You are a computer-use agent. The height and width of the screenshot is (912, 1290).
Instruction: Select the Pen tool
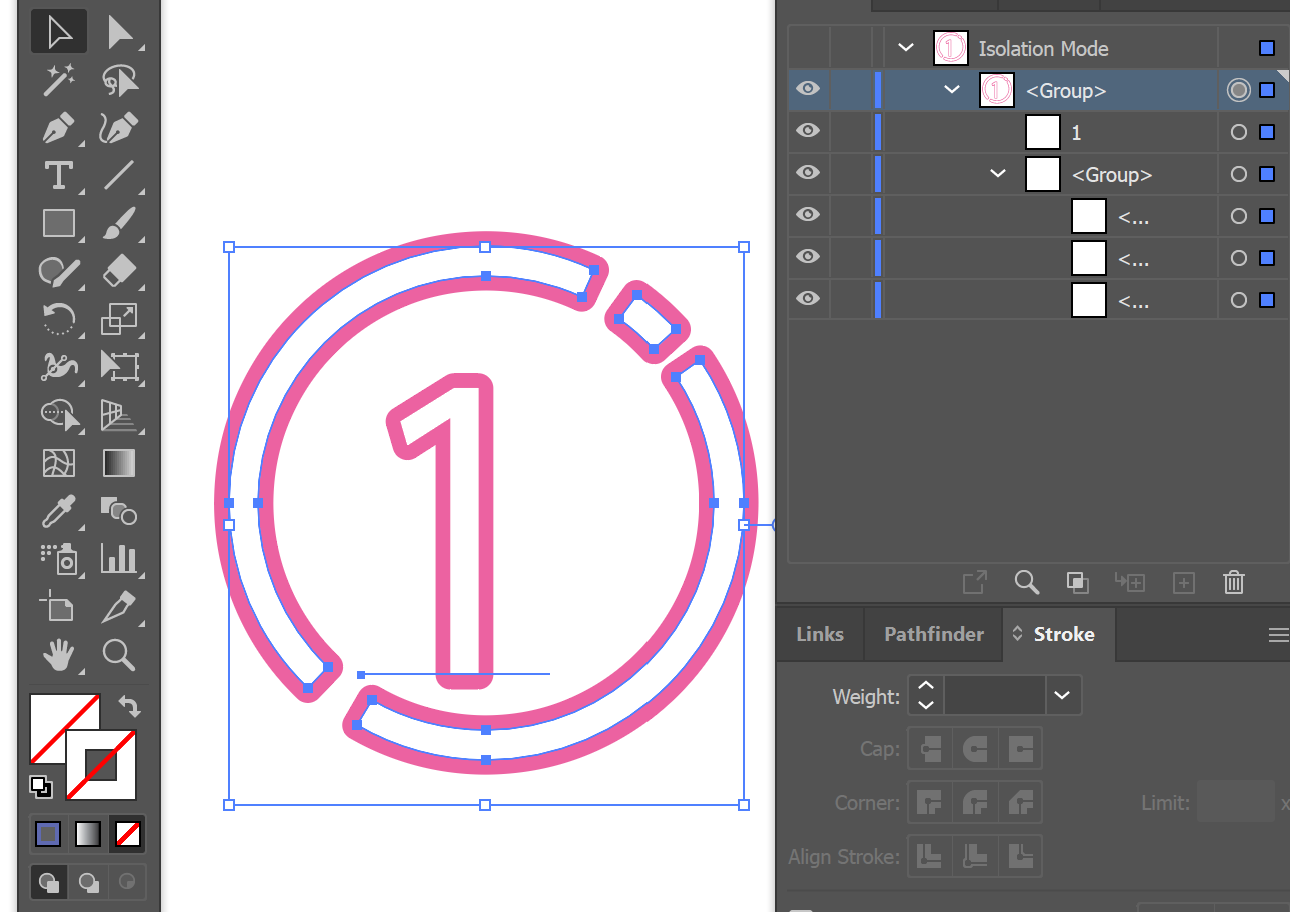(59, 128)
